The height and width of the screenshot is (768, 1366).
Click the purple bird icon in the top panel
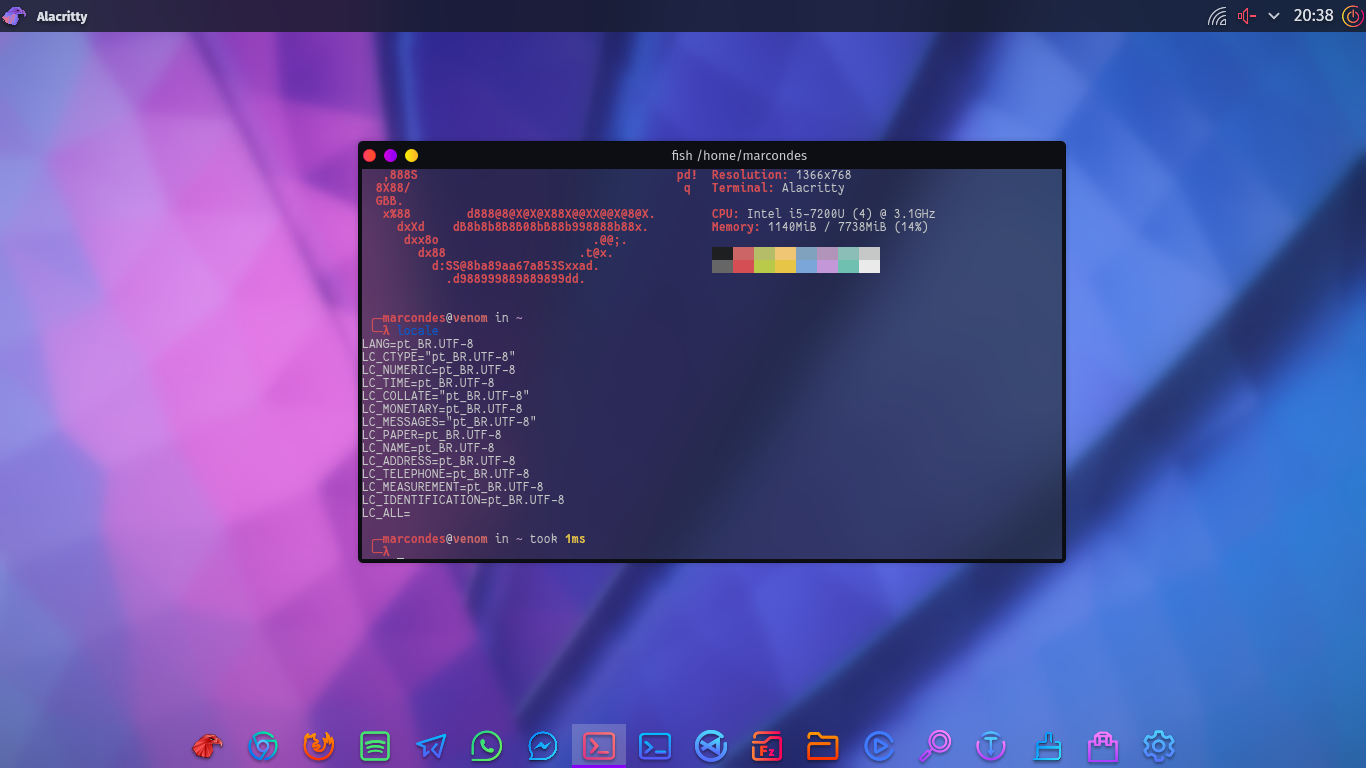(x=15, y=16)
